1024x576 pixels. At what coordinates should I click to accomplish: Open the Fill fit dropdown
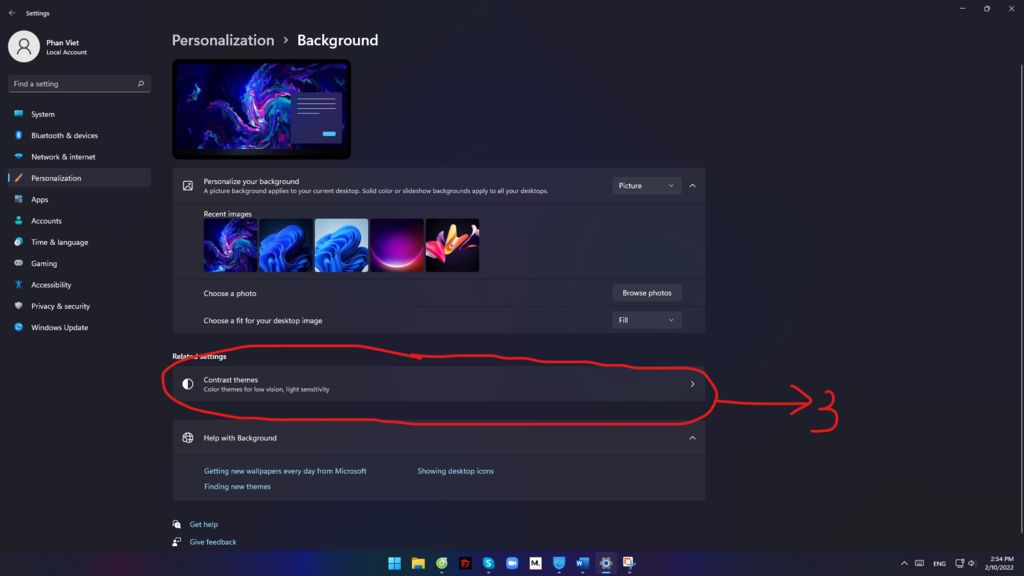tap(646, 320)
